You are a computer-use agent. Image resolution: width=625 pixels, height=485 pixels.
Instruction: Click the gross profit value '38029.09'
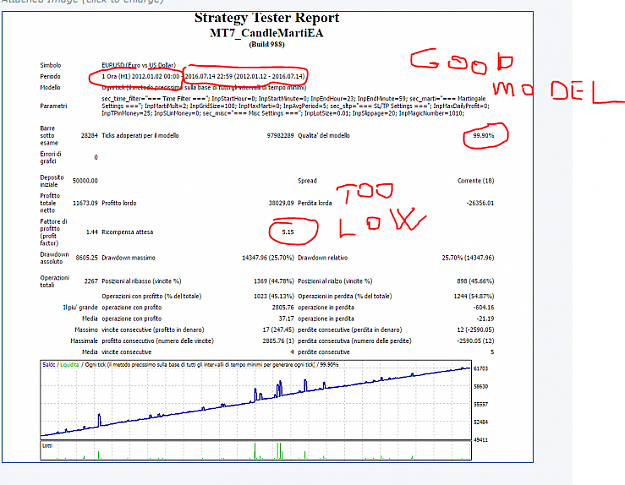[x=281, y=203]
